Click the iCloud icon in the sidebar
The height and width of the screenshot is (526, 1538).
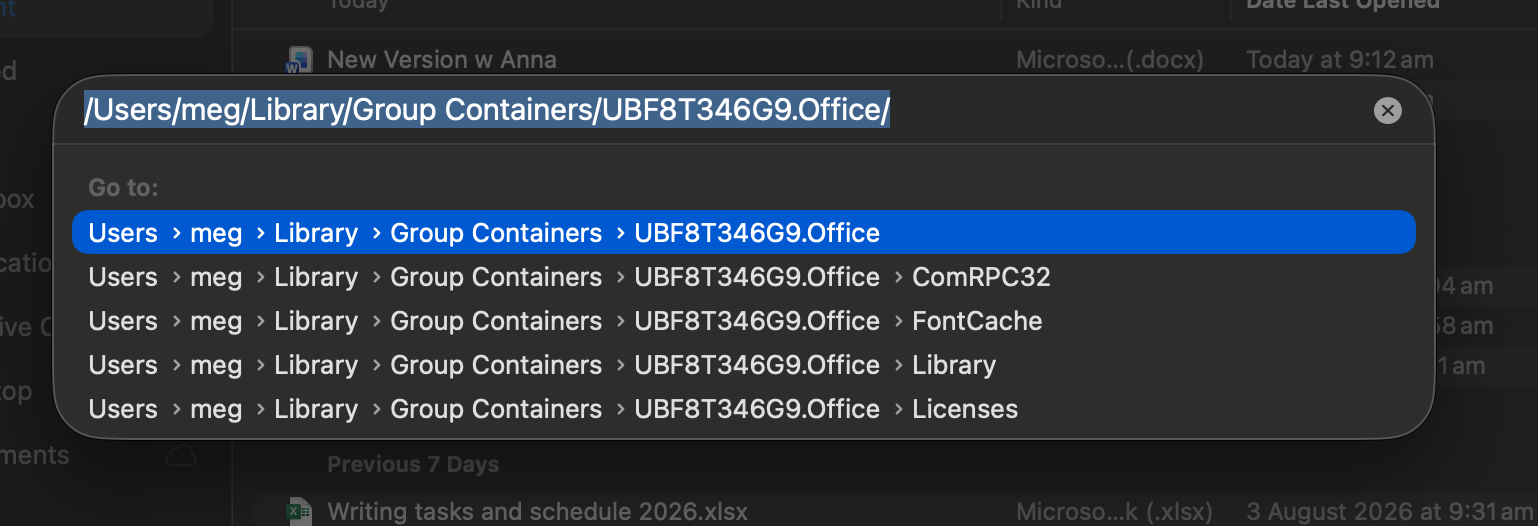tap(181, 456)
